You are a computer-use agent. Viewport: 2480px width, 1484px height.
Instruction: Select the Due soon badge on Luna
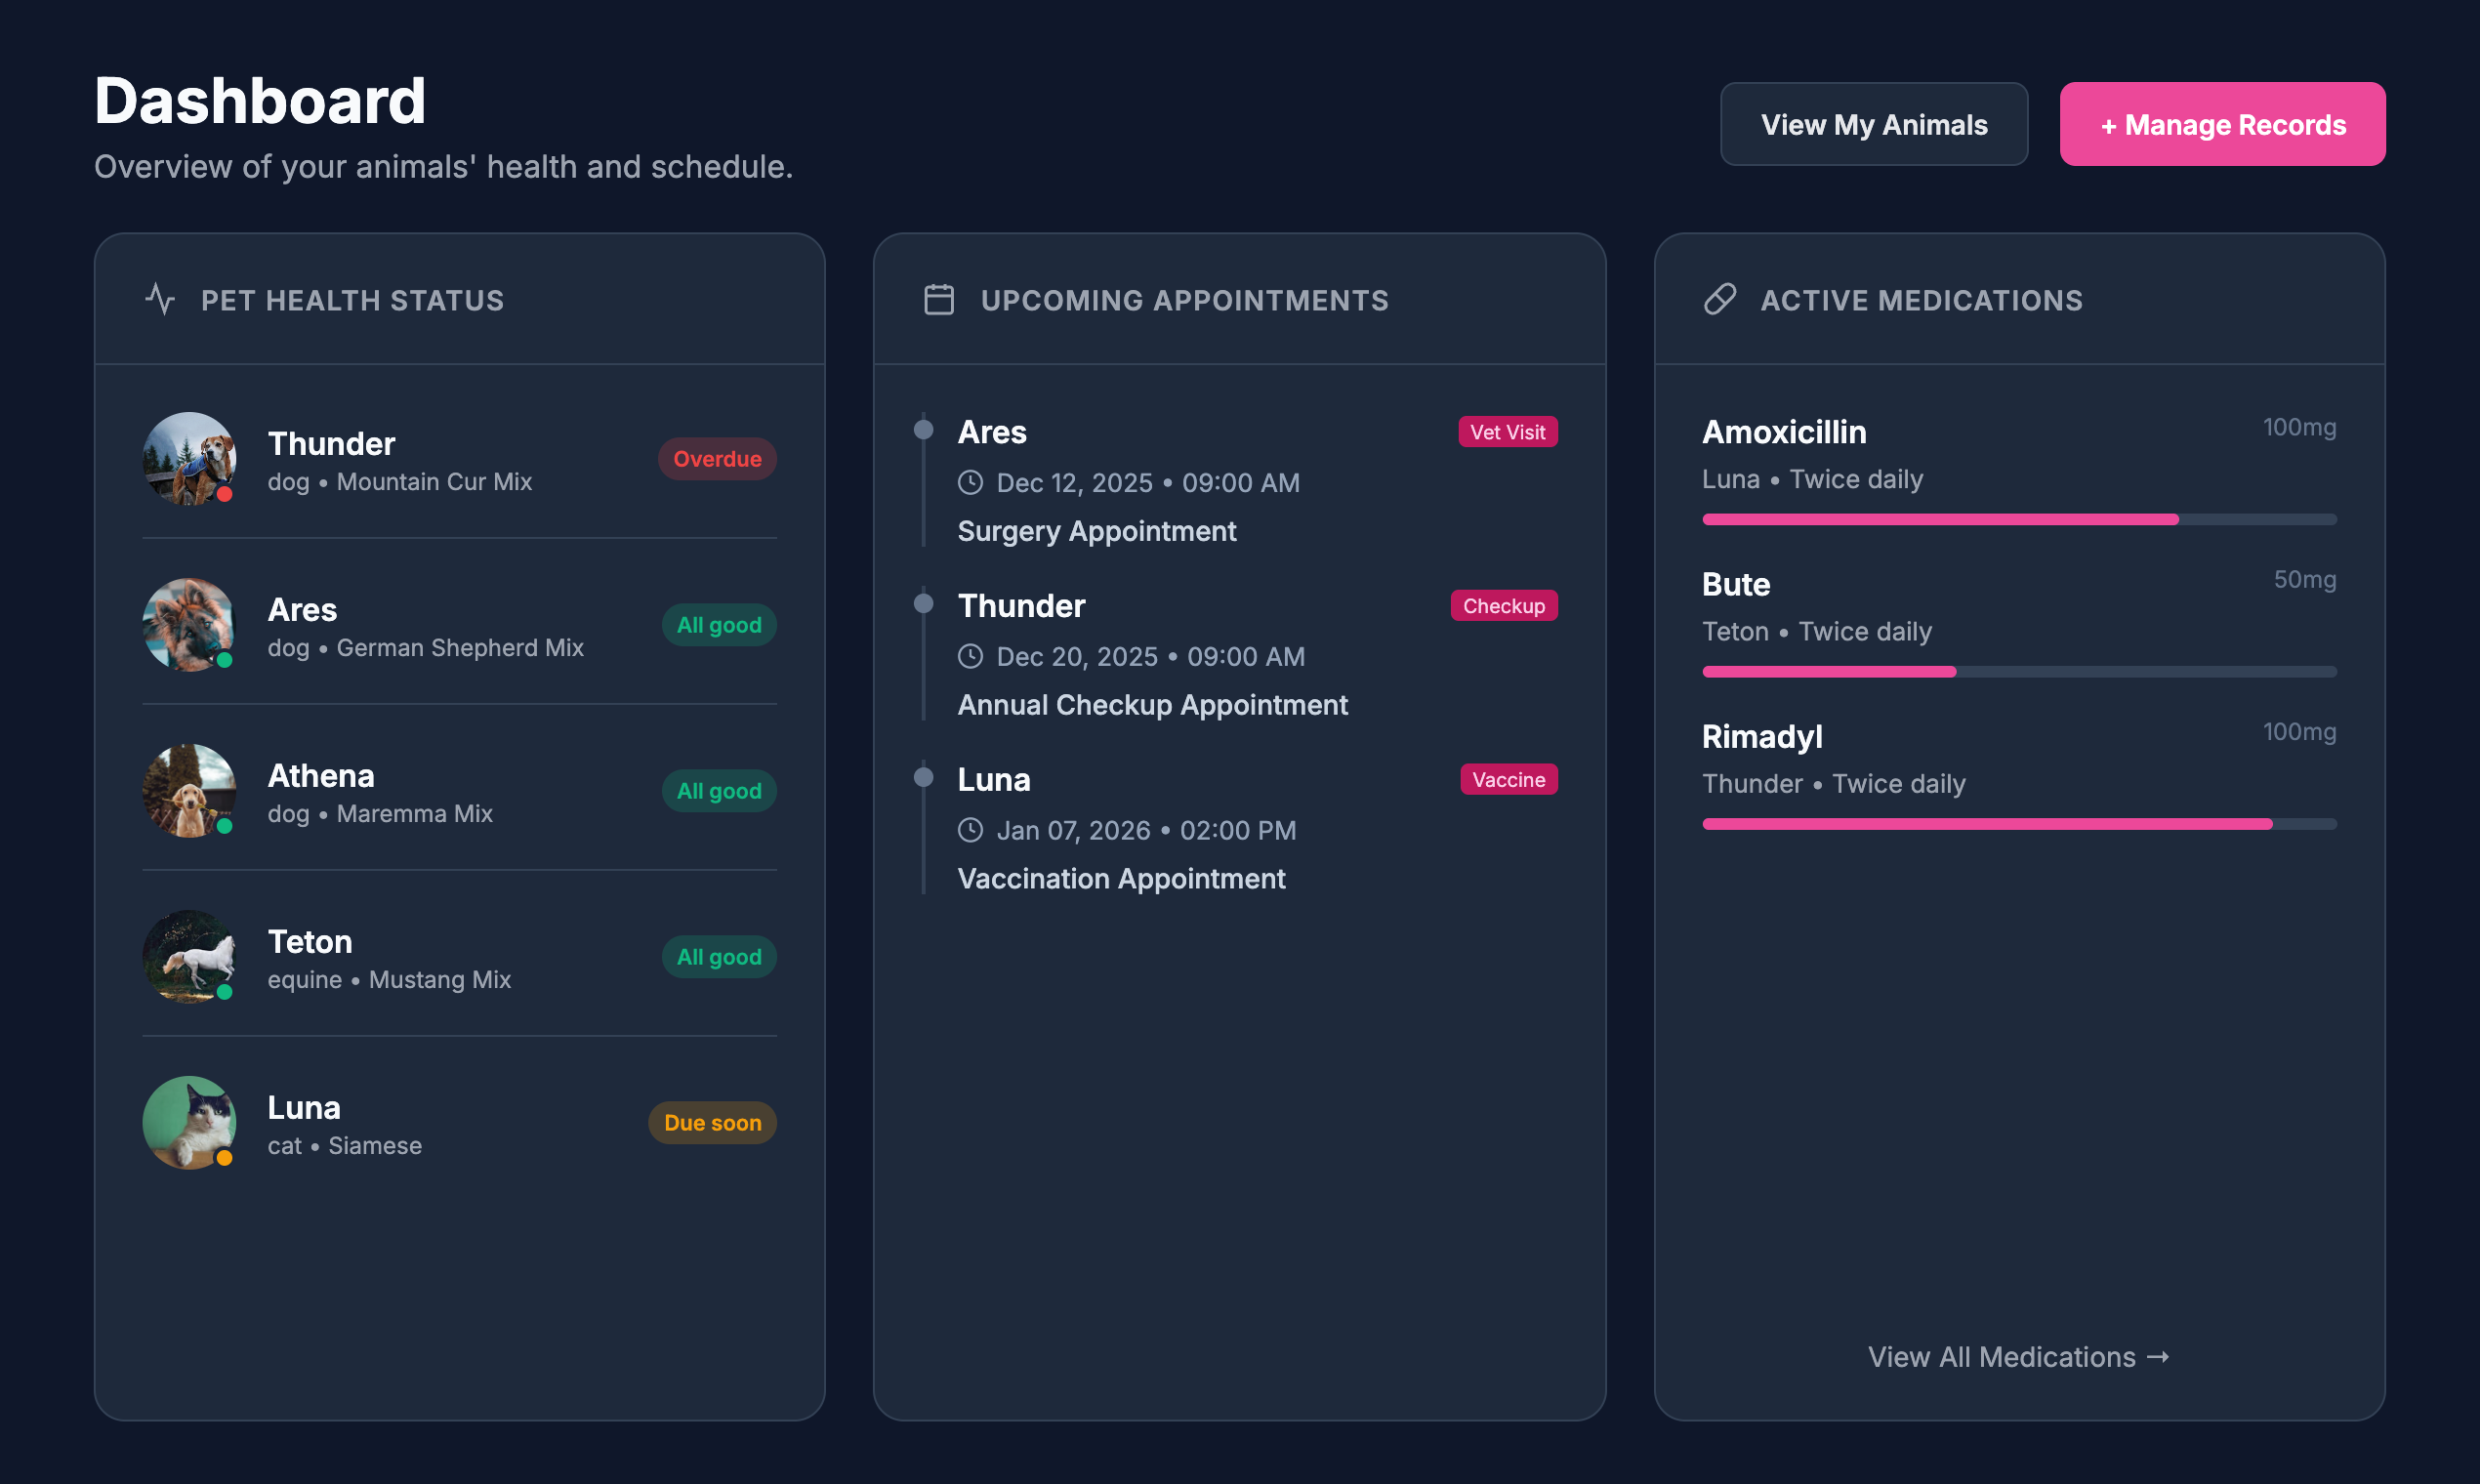[x=712, y=1122]
